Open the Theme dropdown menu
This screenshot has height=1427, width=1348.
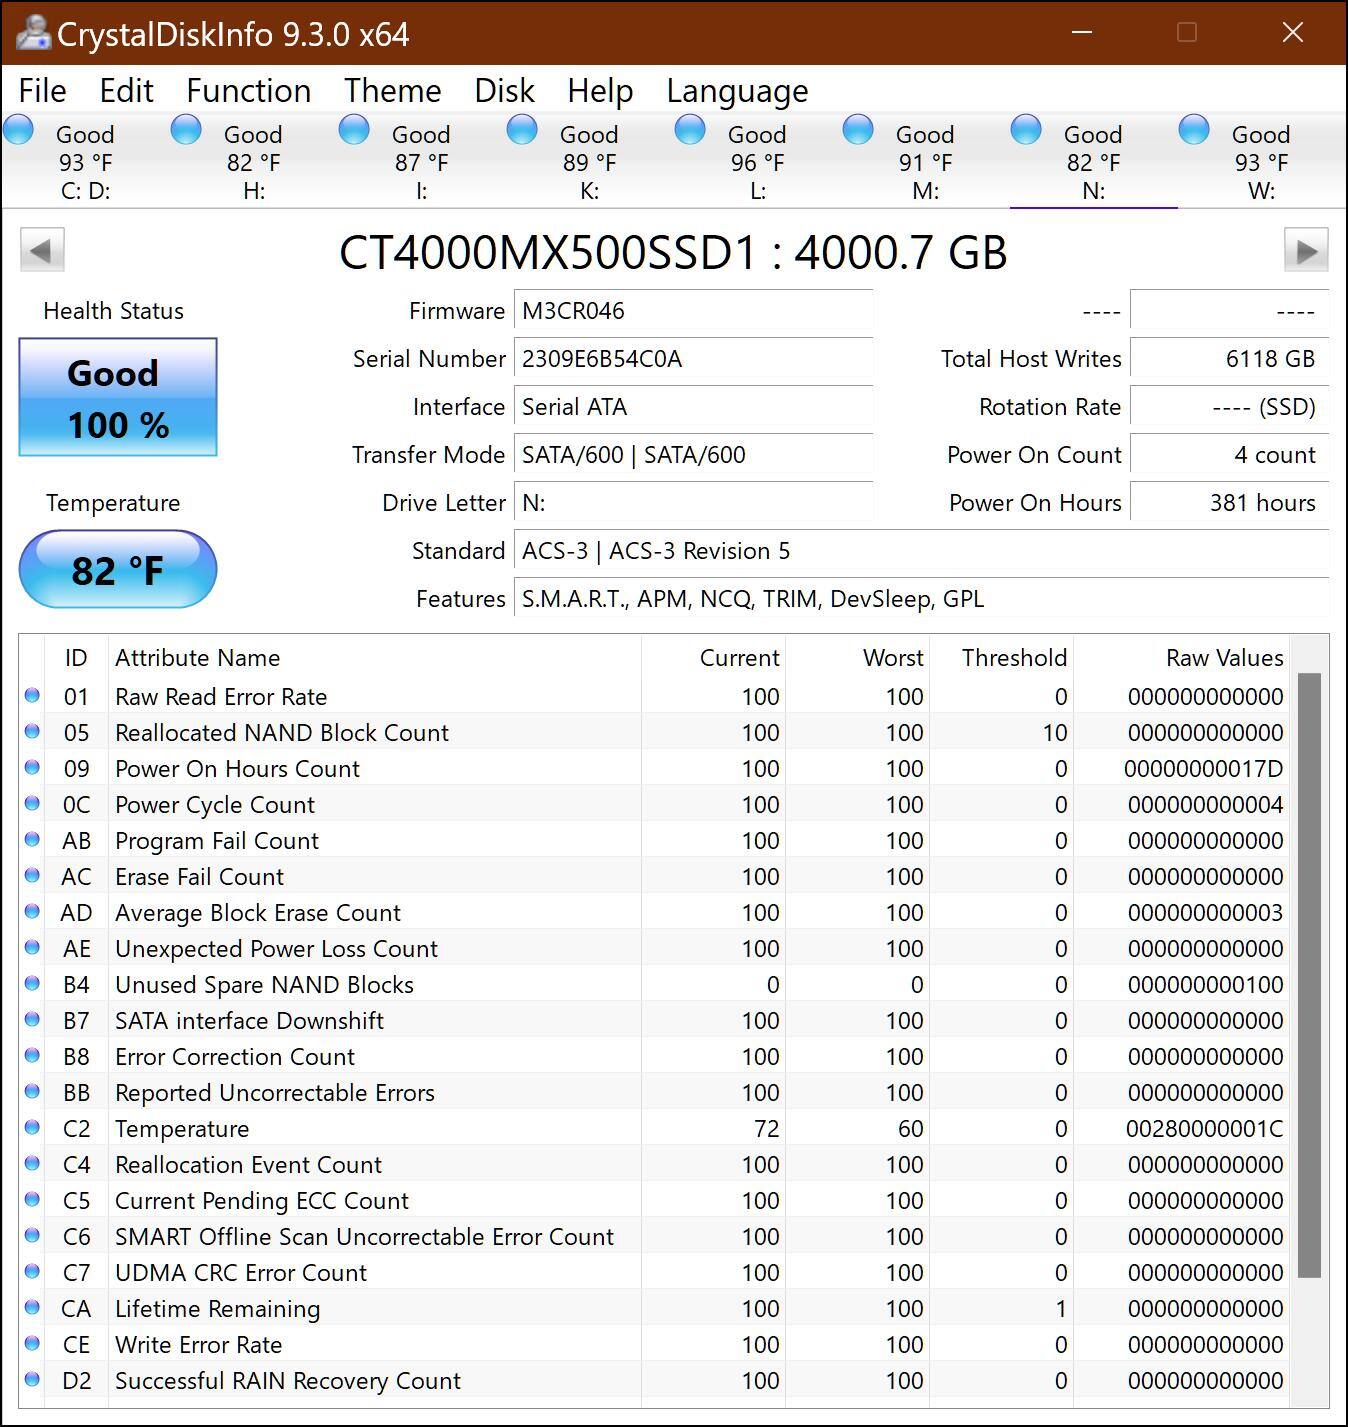click(391, 90)
